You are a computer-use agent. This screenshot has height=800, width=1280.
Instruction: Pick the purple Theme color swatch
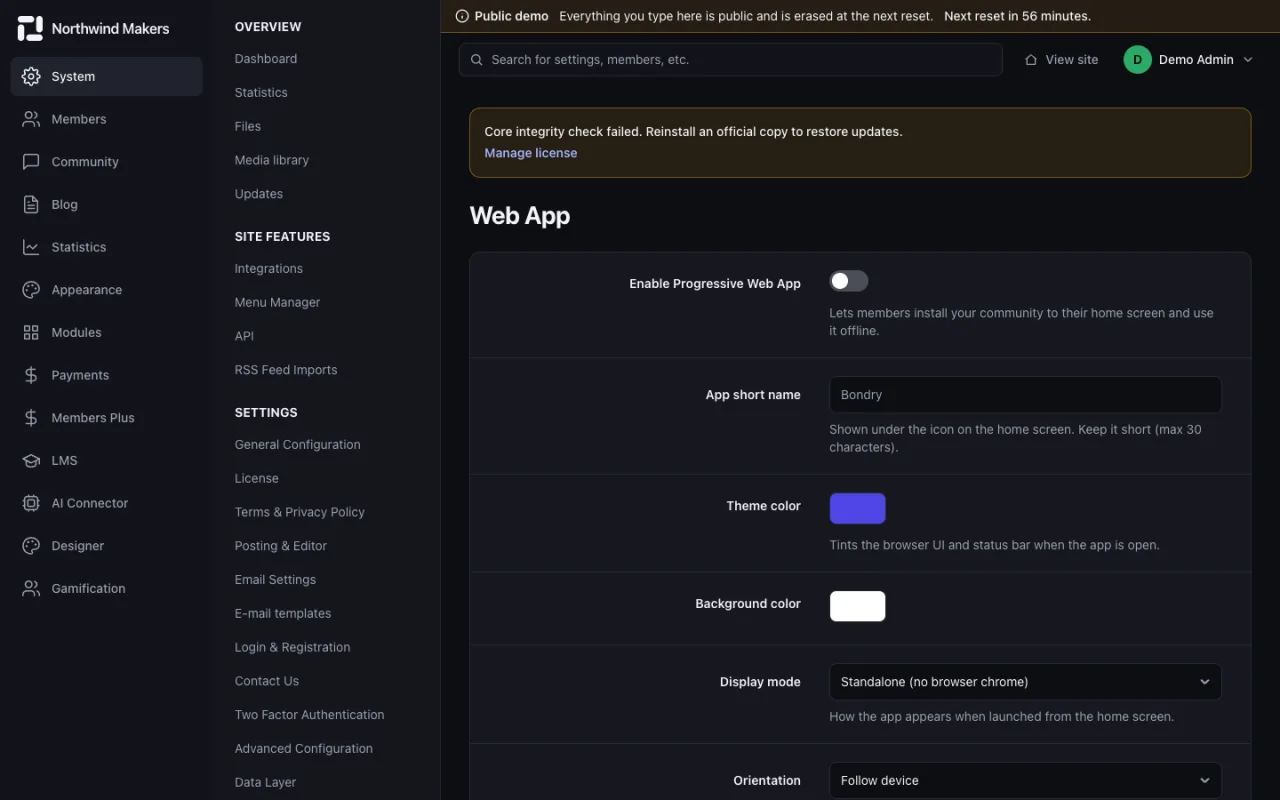click(858, 508)
